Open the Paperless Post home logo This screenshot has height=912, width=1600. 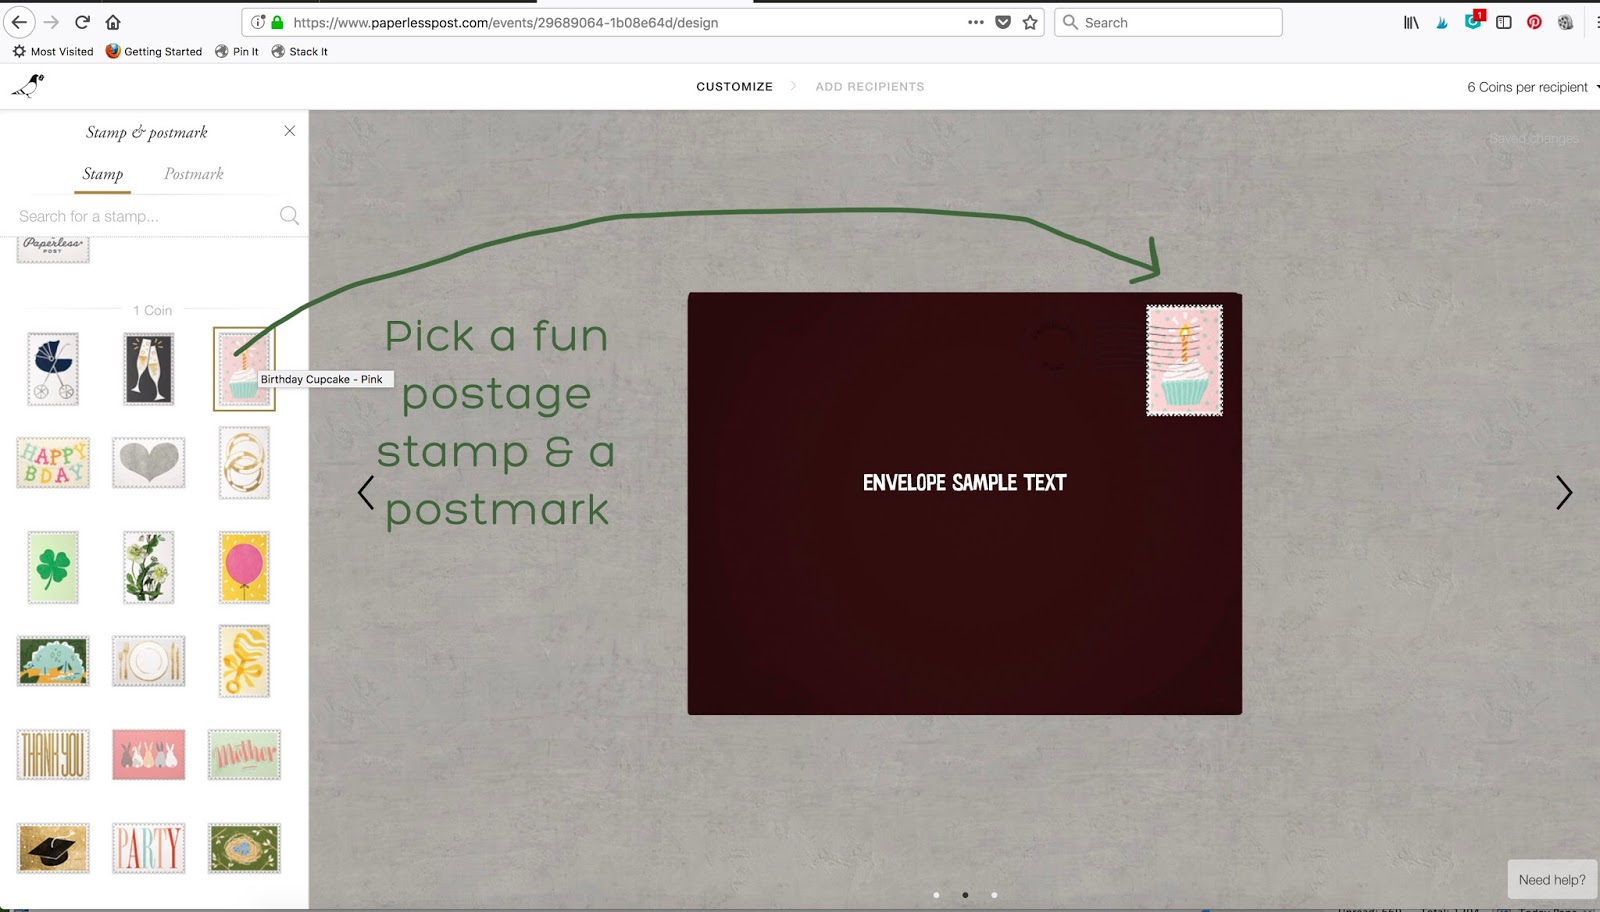pyautogui.click(x=28, y=86)
